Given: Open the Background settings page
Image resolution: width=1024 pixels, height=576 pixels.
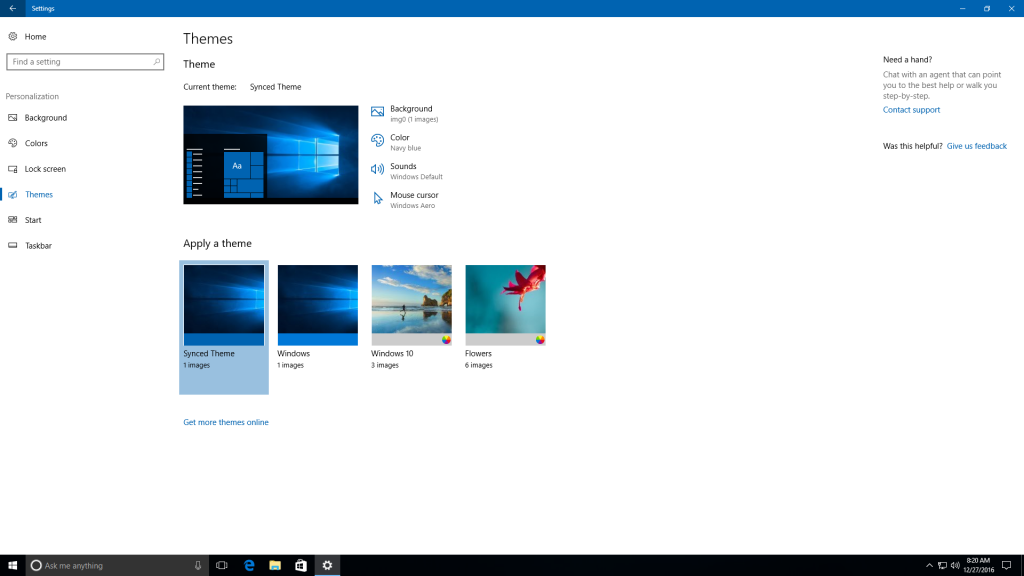Looking at the screenshot, I should (x=45, y=118).
